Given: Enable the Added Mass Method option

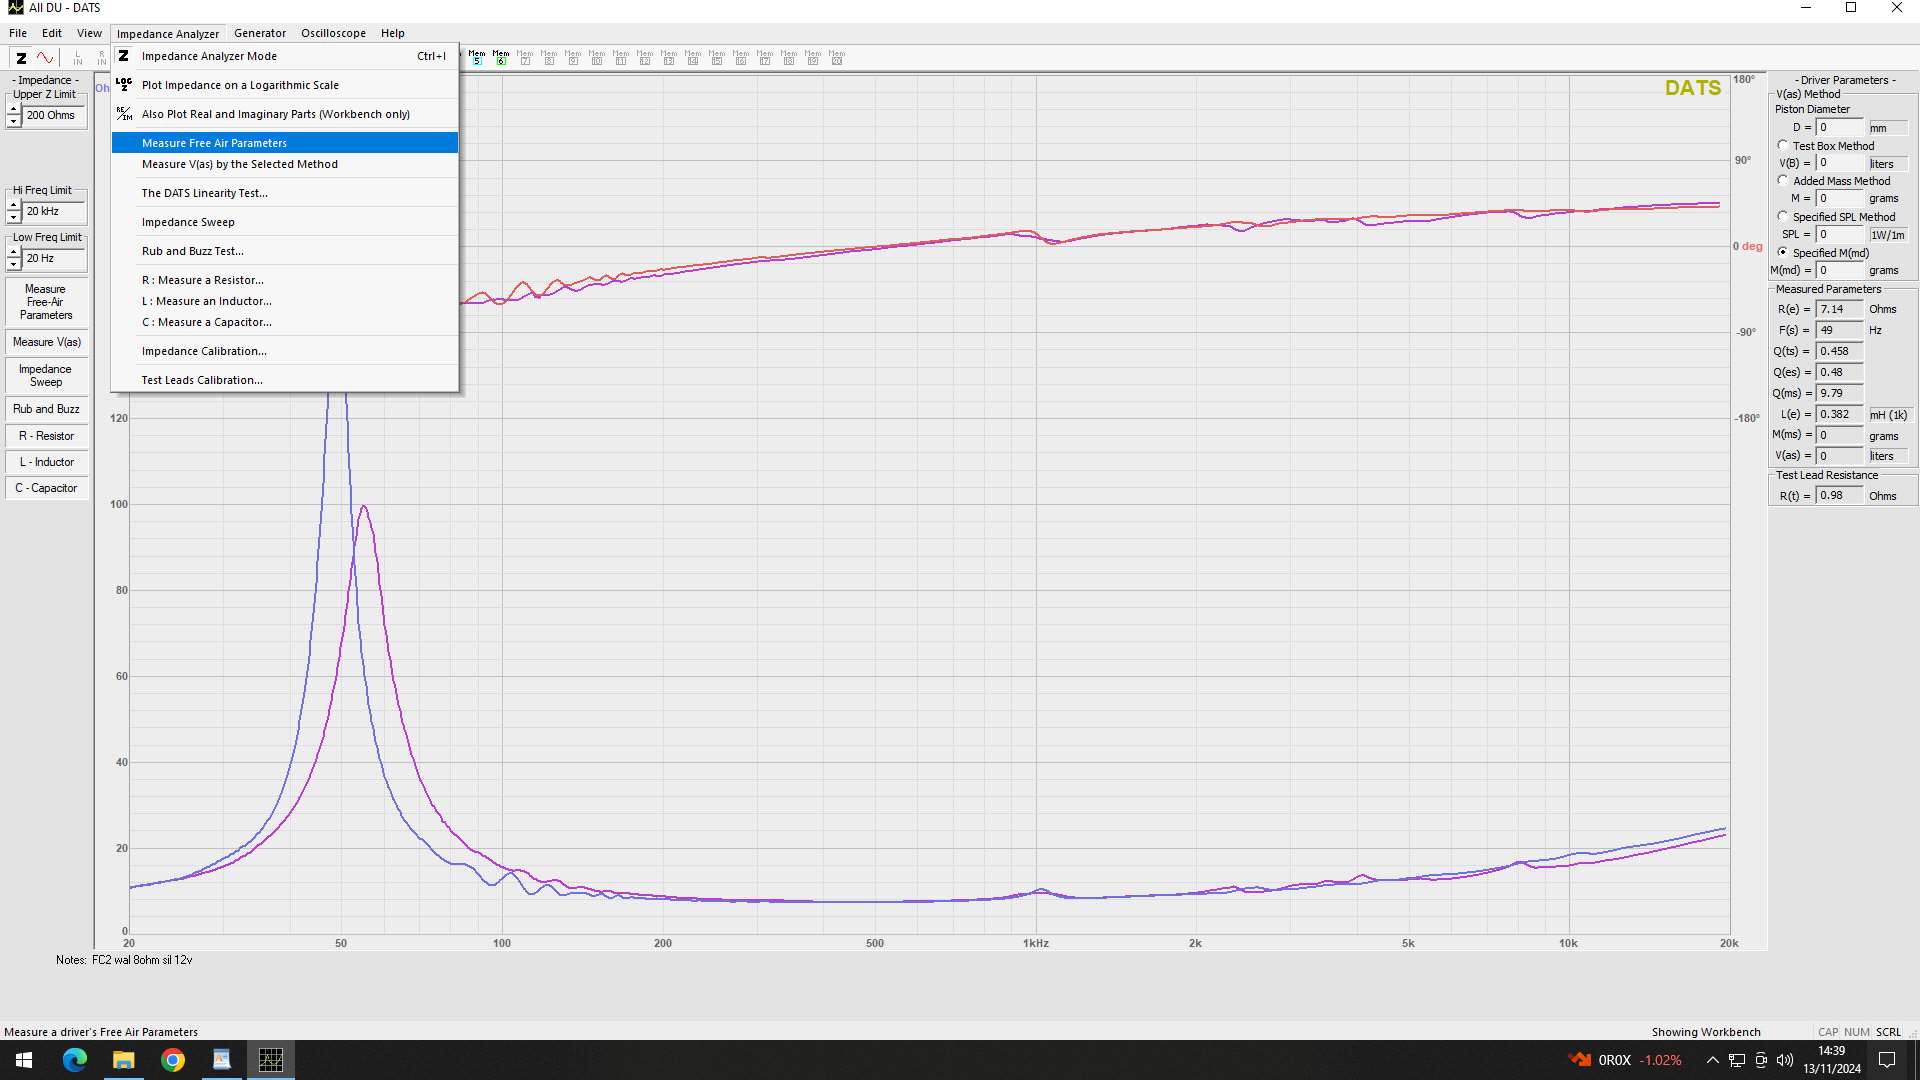Looking at the screenshot, I should point(1784,180).
